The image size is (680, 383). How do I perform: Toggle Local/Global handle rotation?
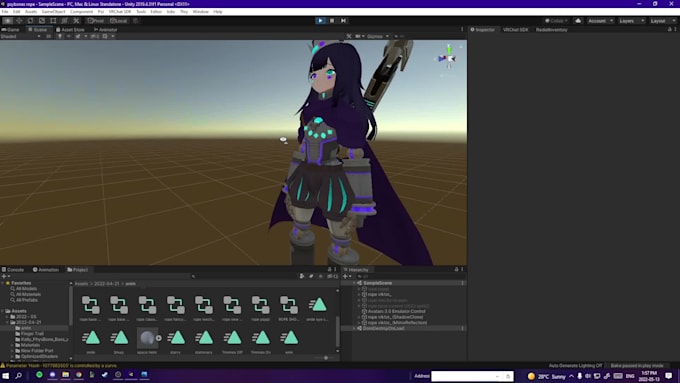tap(118, 20)
